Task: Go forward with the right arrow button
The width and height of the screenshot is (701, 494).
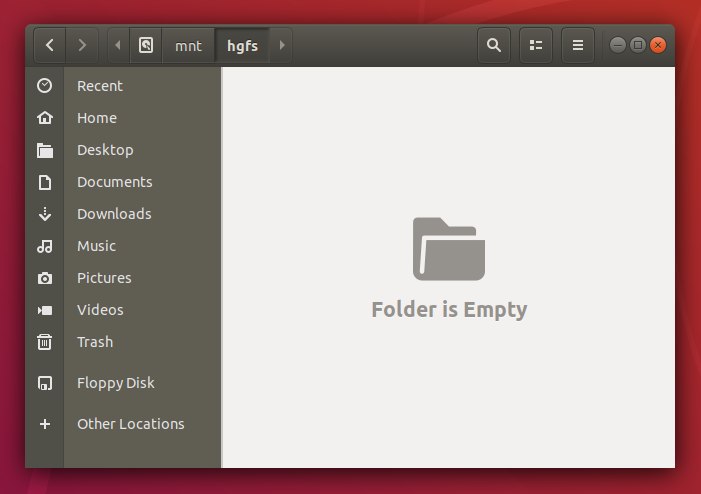Action: click(82, 45)
